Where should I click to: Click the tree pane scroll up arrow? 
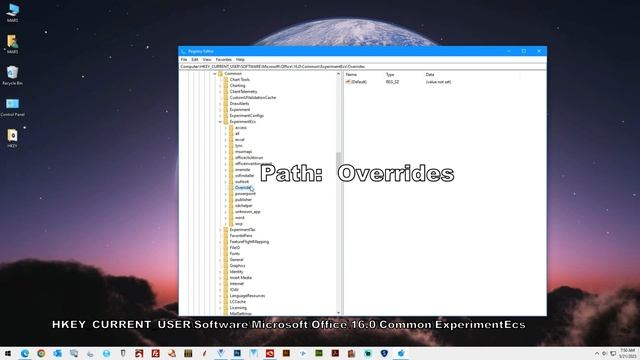pyautogui.click(x=338, y=74)
